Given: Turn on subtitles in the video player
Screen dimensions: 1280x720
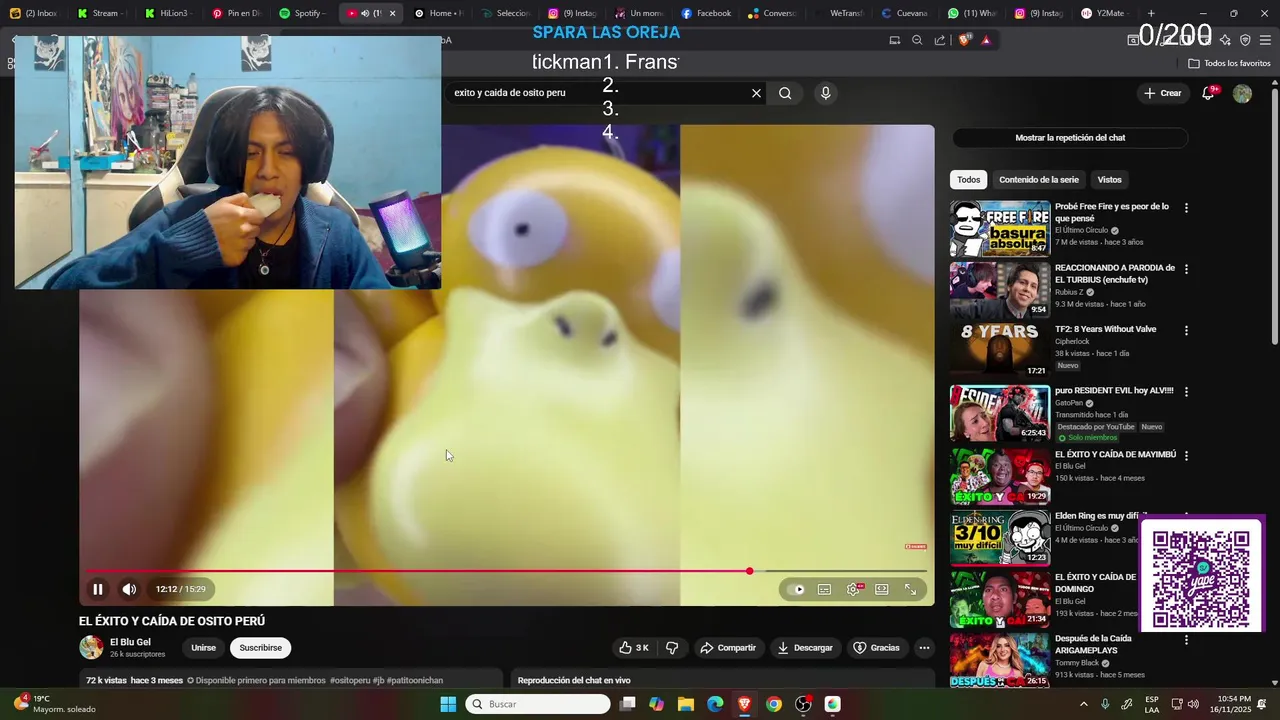Looking at the screenshot, I should point(825,589).
